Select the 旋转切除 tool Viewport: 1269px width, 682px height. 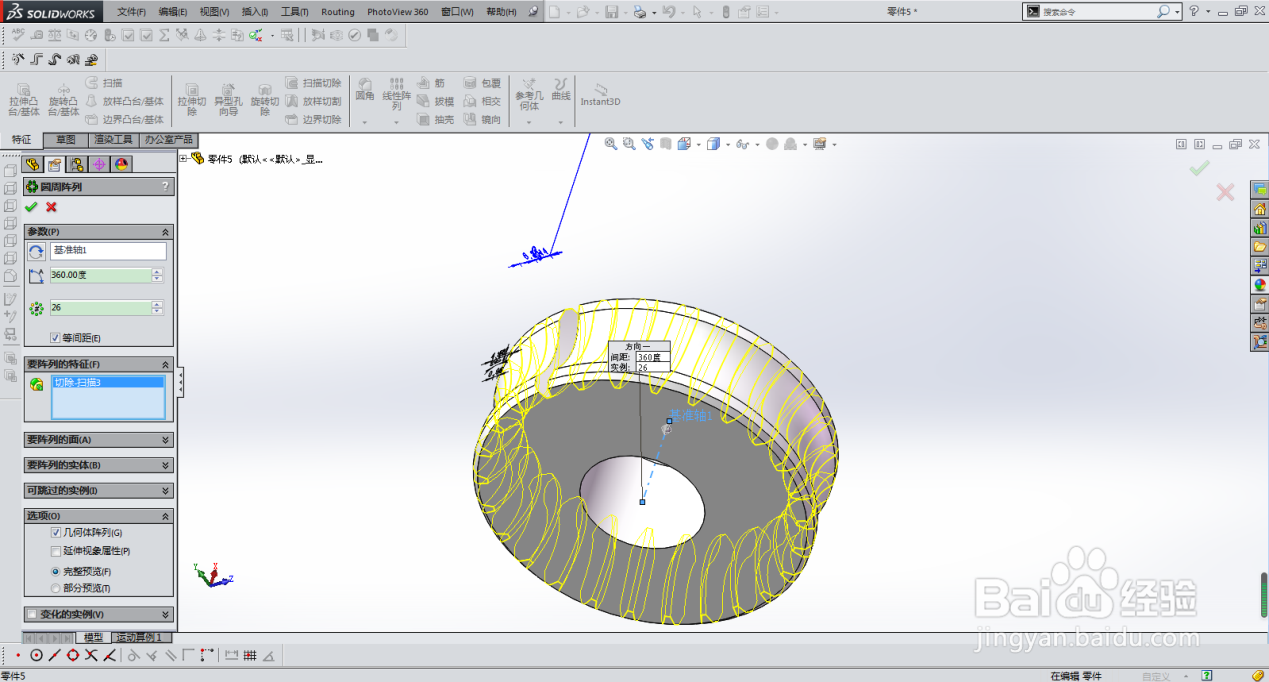tap(264, 100)
